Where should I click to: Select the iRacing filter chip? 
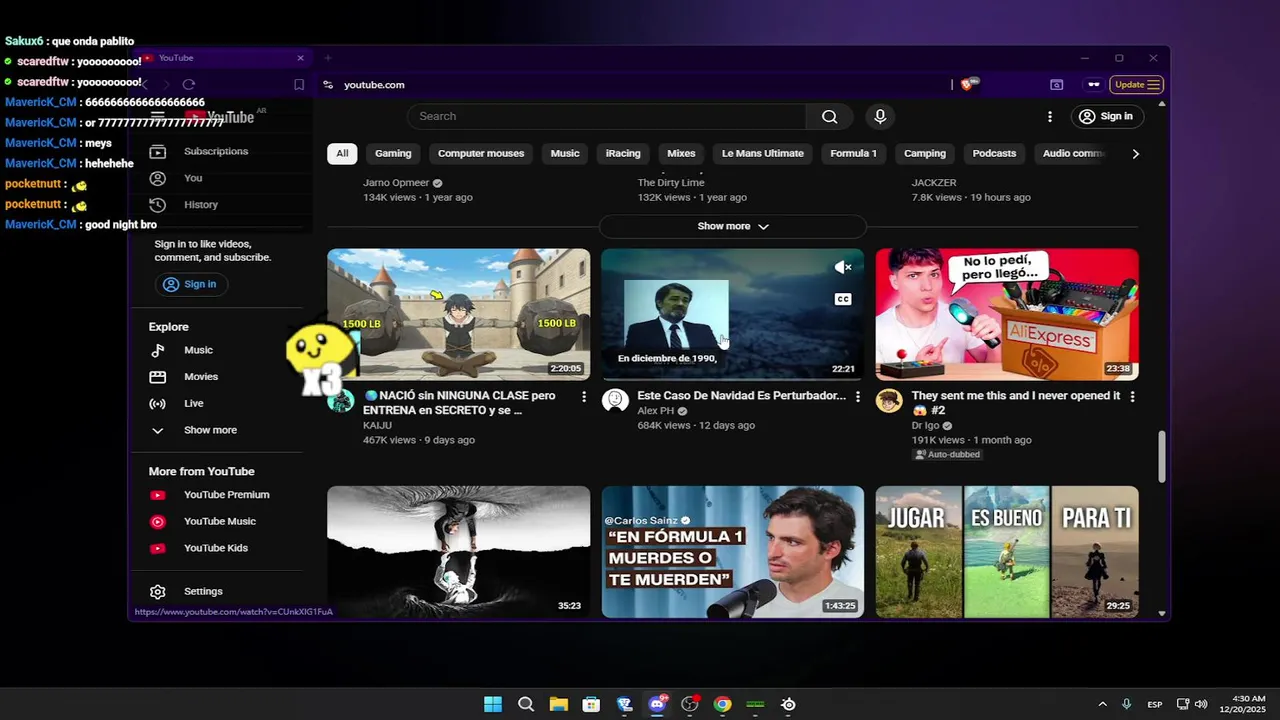coord(623,154)
